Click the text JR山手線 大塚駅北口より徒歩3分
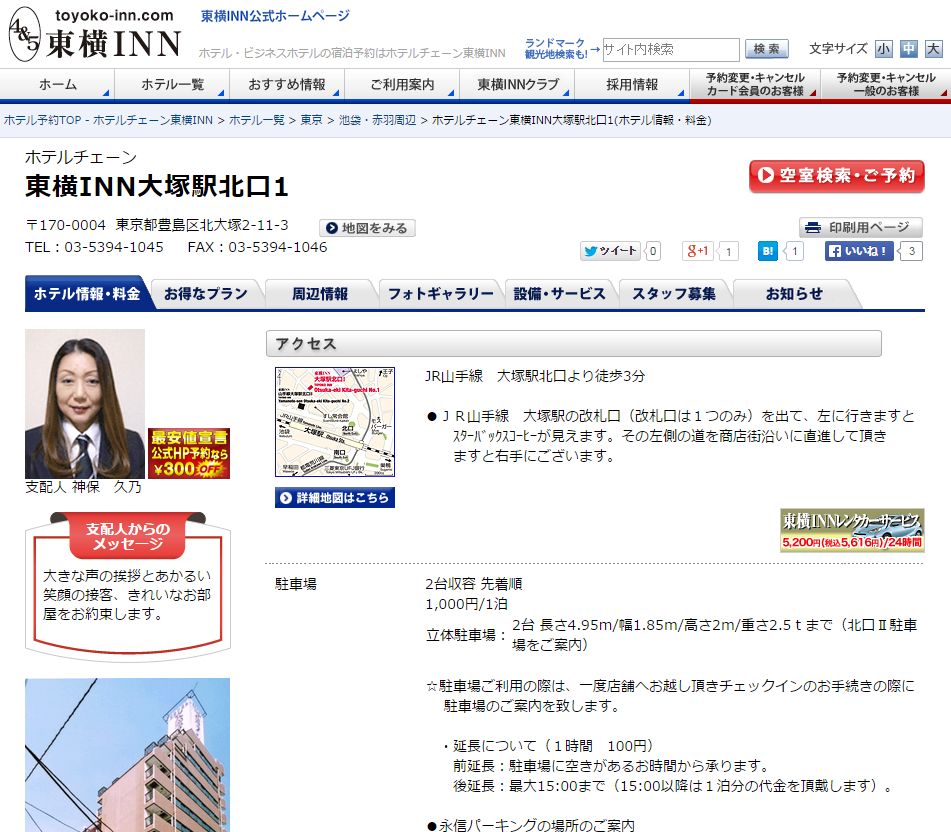This screenshot has height=832, width=951. coord(535,376)
